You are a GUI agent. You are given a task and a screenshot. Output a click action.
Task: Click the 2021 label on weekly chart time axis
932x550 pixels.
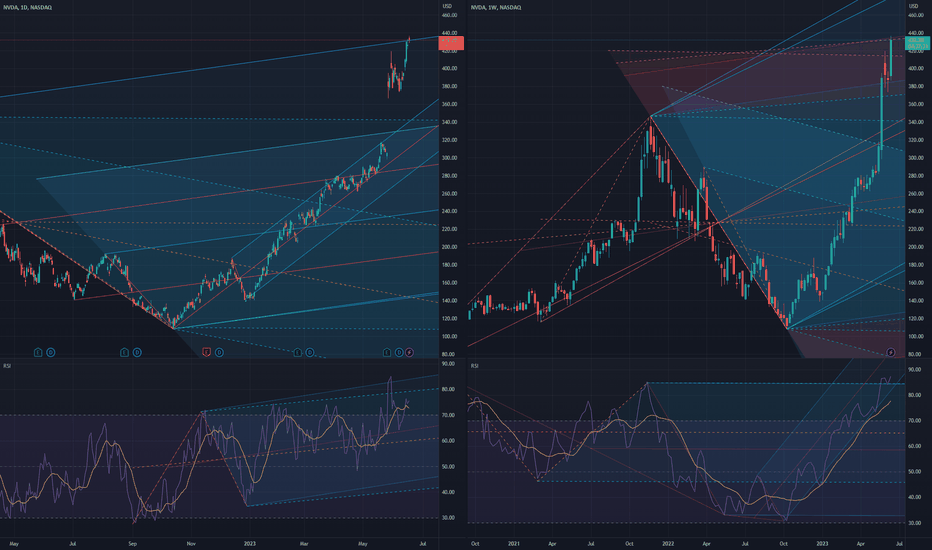514,543
